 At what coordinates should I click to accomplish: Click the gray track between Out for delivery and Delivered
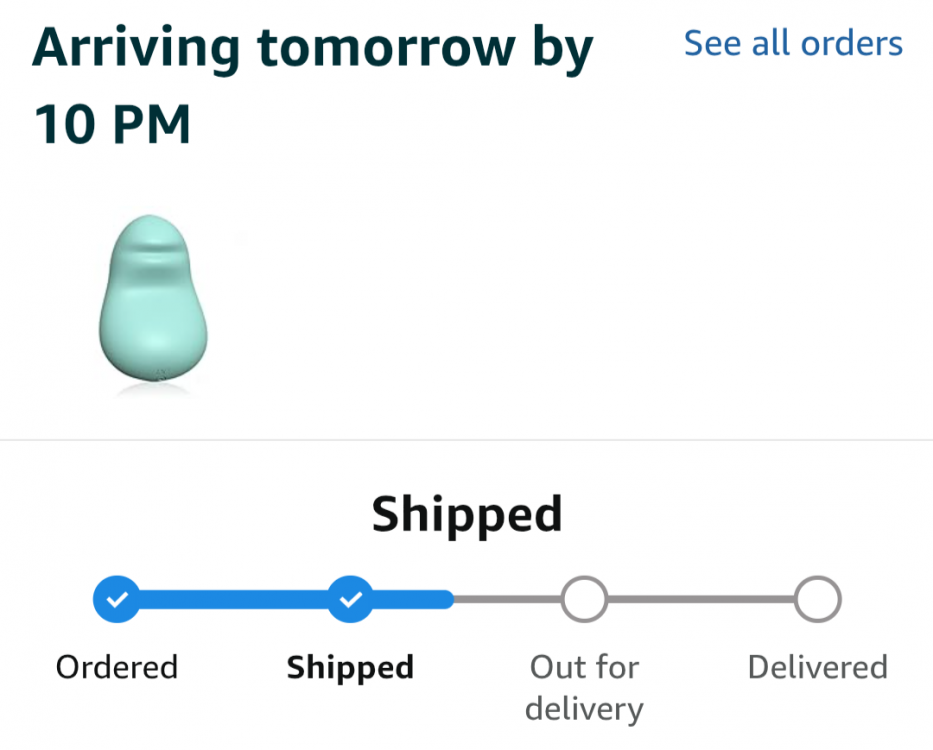coord(700,600)
